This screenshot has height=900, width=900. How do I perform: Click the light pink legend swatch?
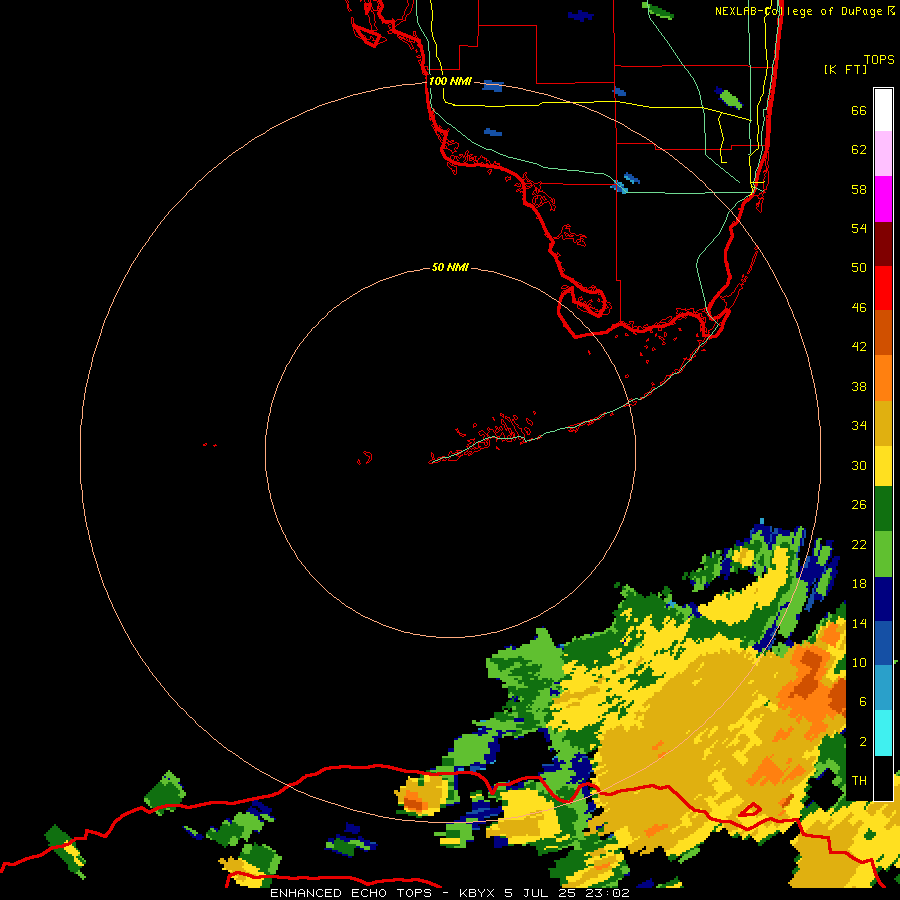click(x=883, y=154)
